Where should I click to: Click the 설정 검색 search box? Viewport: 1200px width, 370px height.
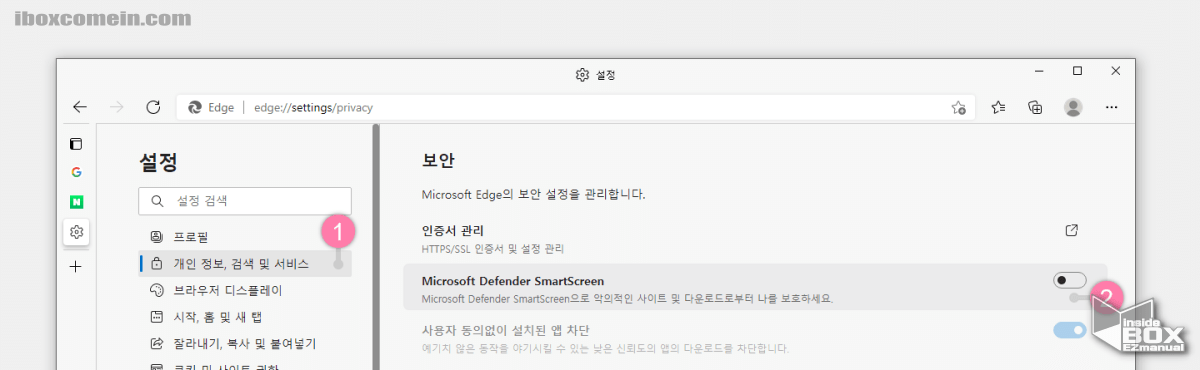[x=245, y=201]
